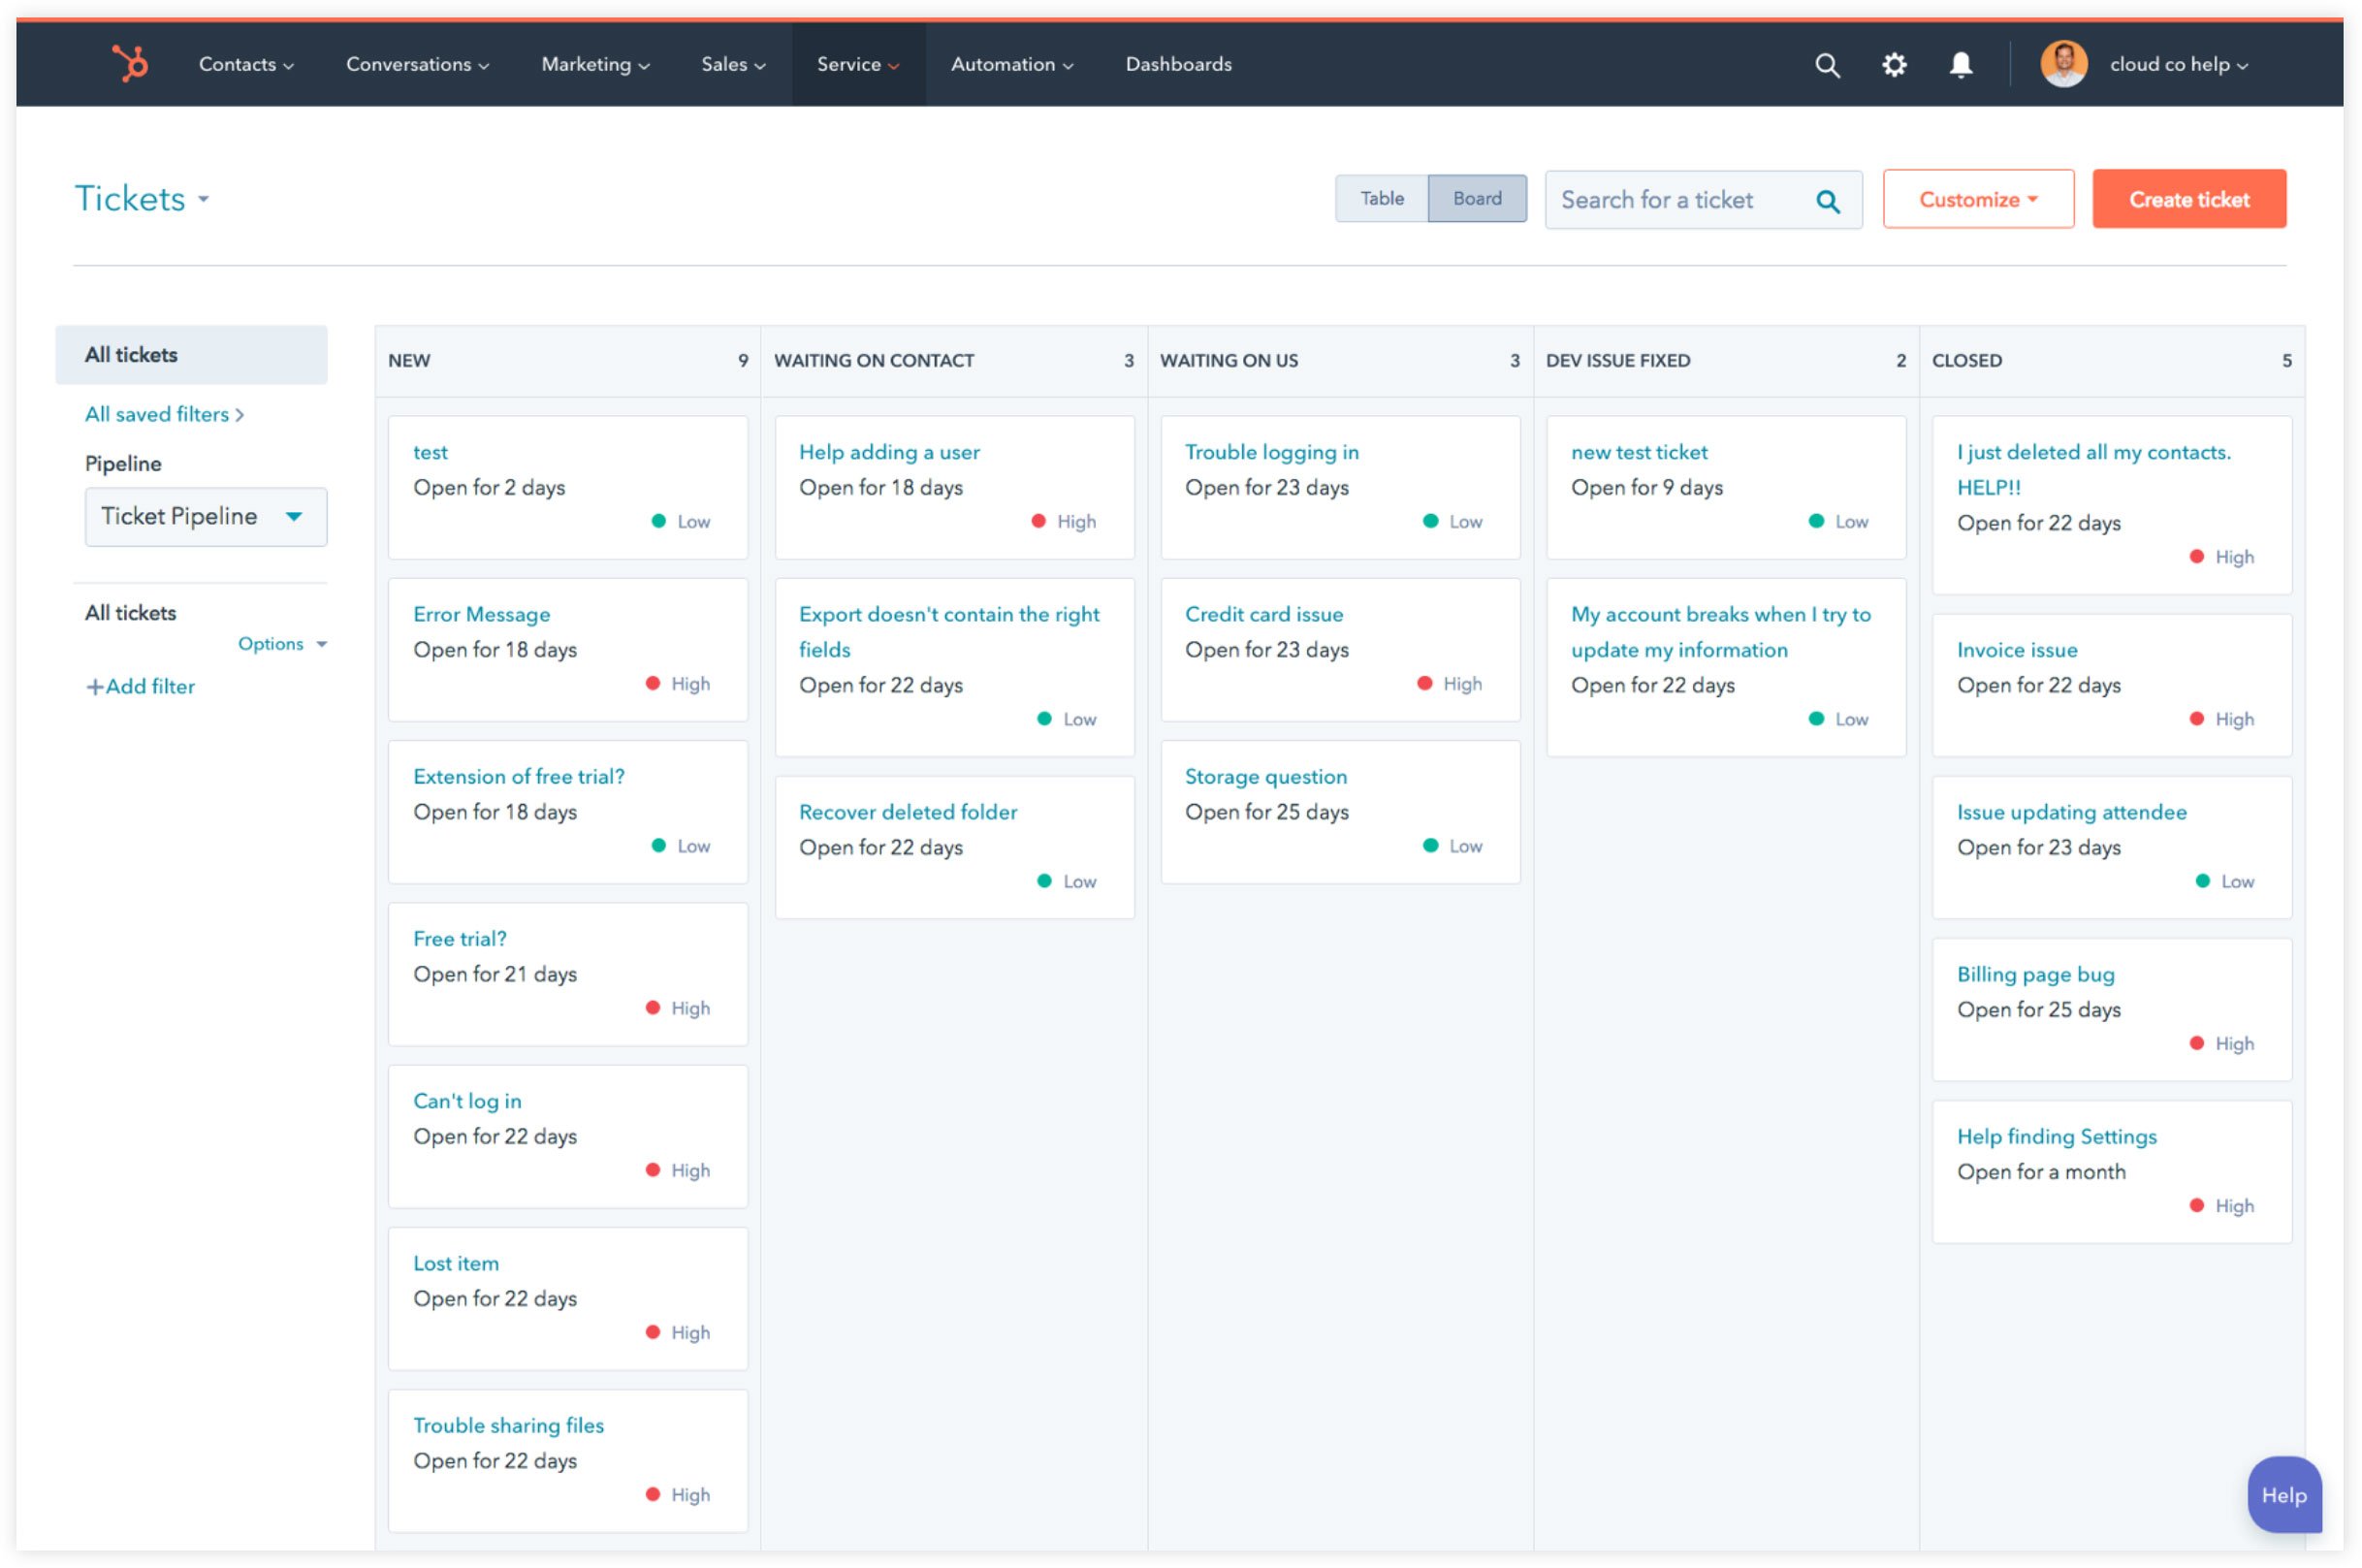This screenshot has height=1568, width=2362.
Task: Click red High priority dot on Error Message
Action: click(x=653, y=684)
